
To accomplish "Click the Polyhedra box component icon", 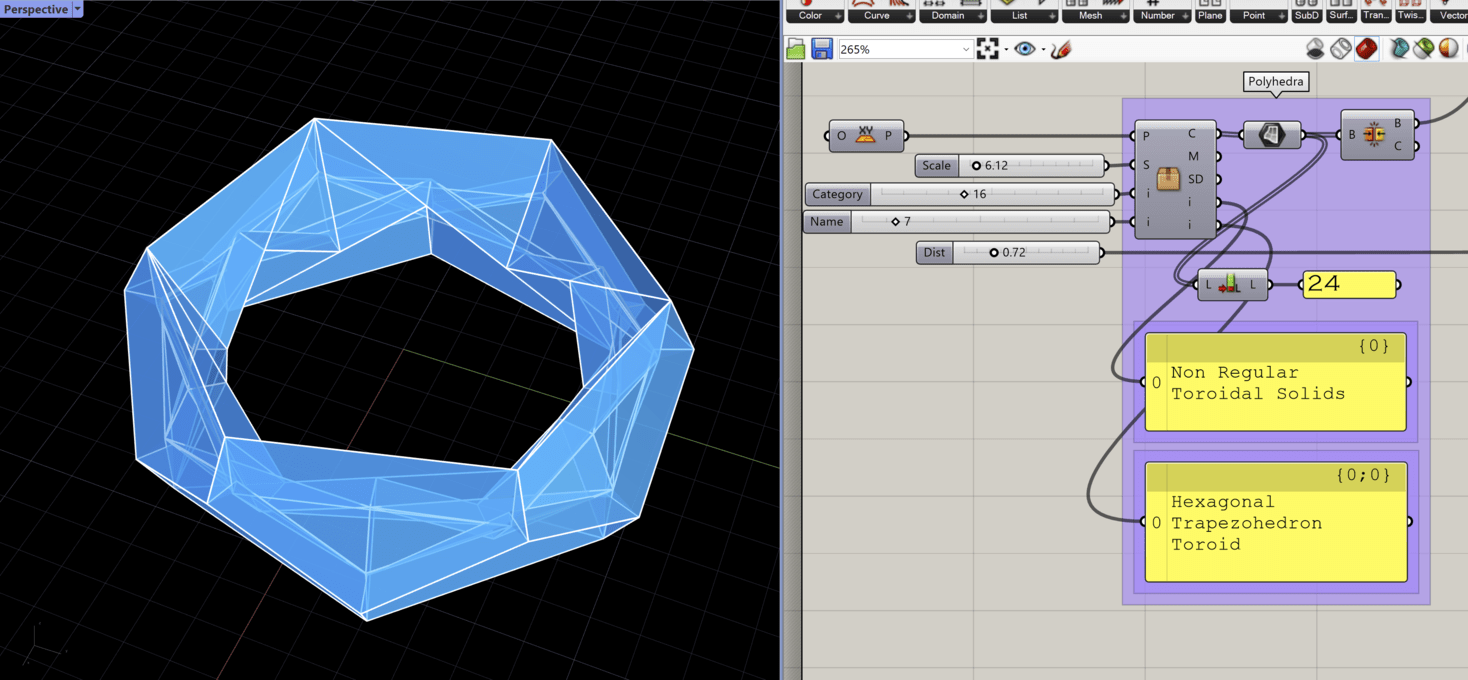I will click(1167, 179).
